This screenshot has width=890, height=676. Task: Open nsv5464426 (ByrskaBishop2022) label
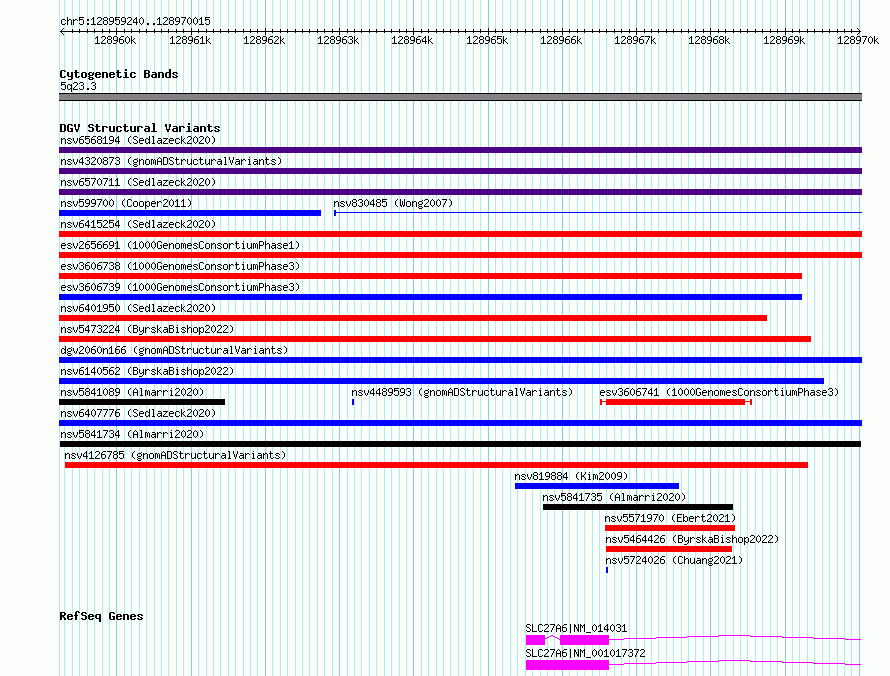point(692,539)
